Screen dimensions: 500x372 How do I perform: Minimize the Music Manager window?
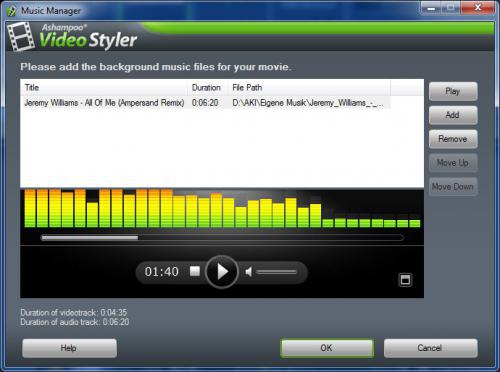431,7
